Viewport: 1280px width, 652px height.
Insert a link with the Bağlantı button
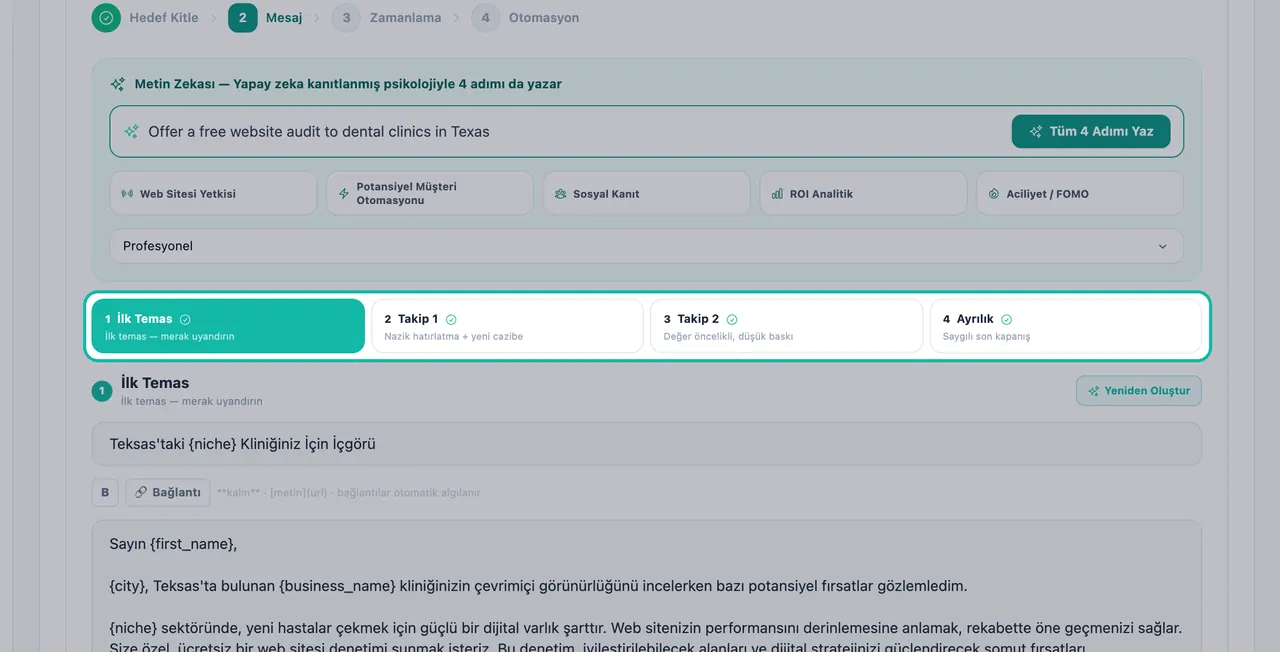pyautogui.click(x=168, y=493)
